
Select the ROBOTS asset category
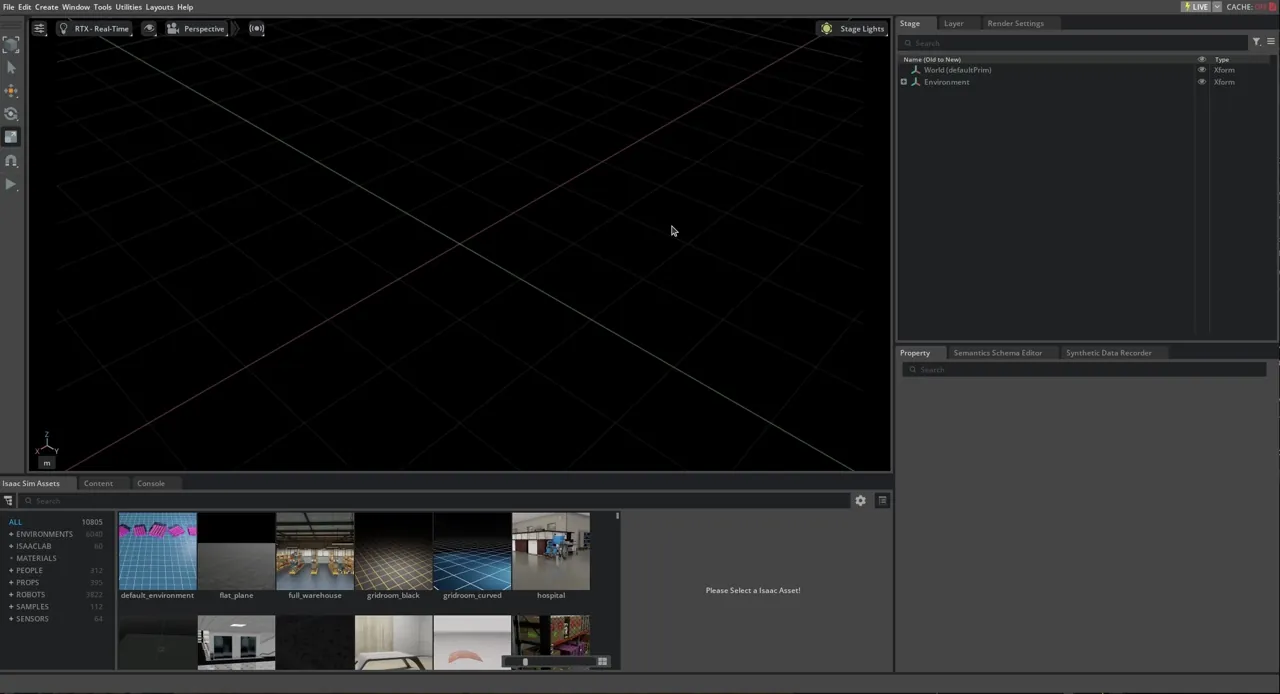coord(30,594)
